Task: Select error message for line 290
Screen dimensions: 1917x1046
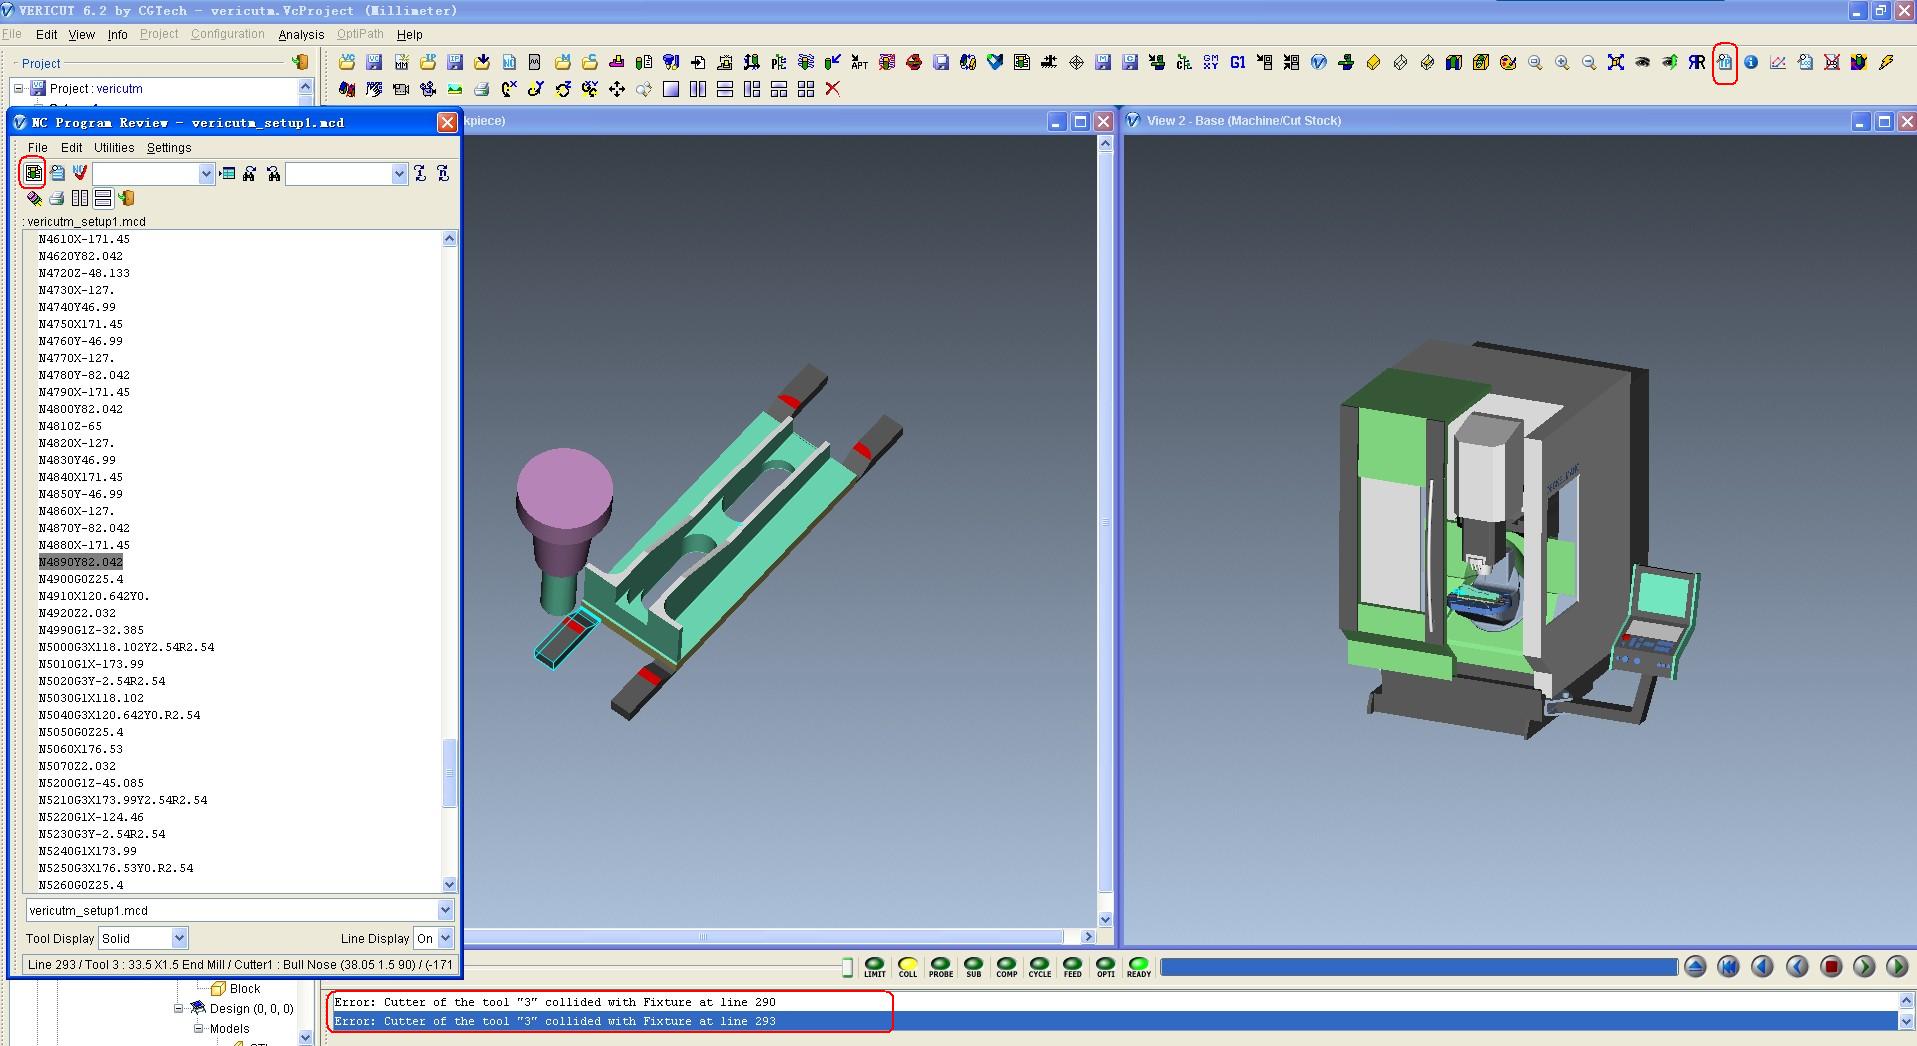Action: (x=1114, y=1001)
